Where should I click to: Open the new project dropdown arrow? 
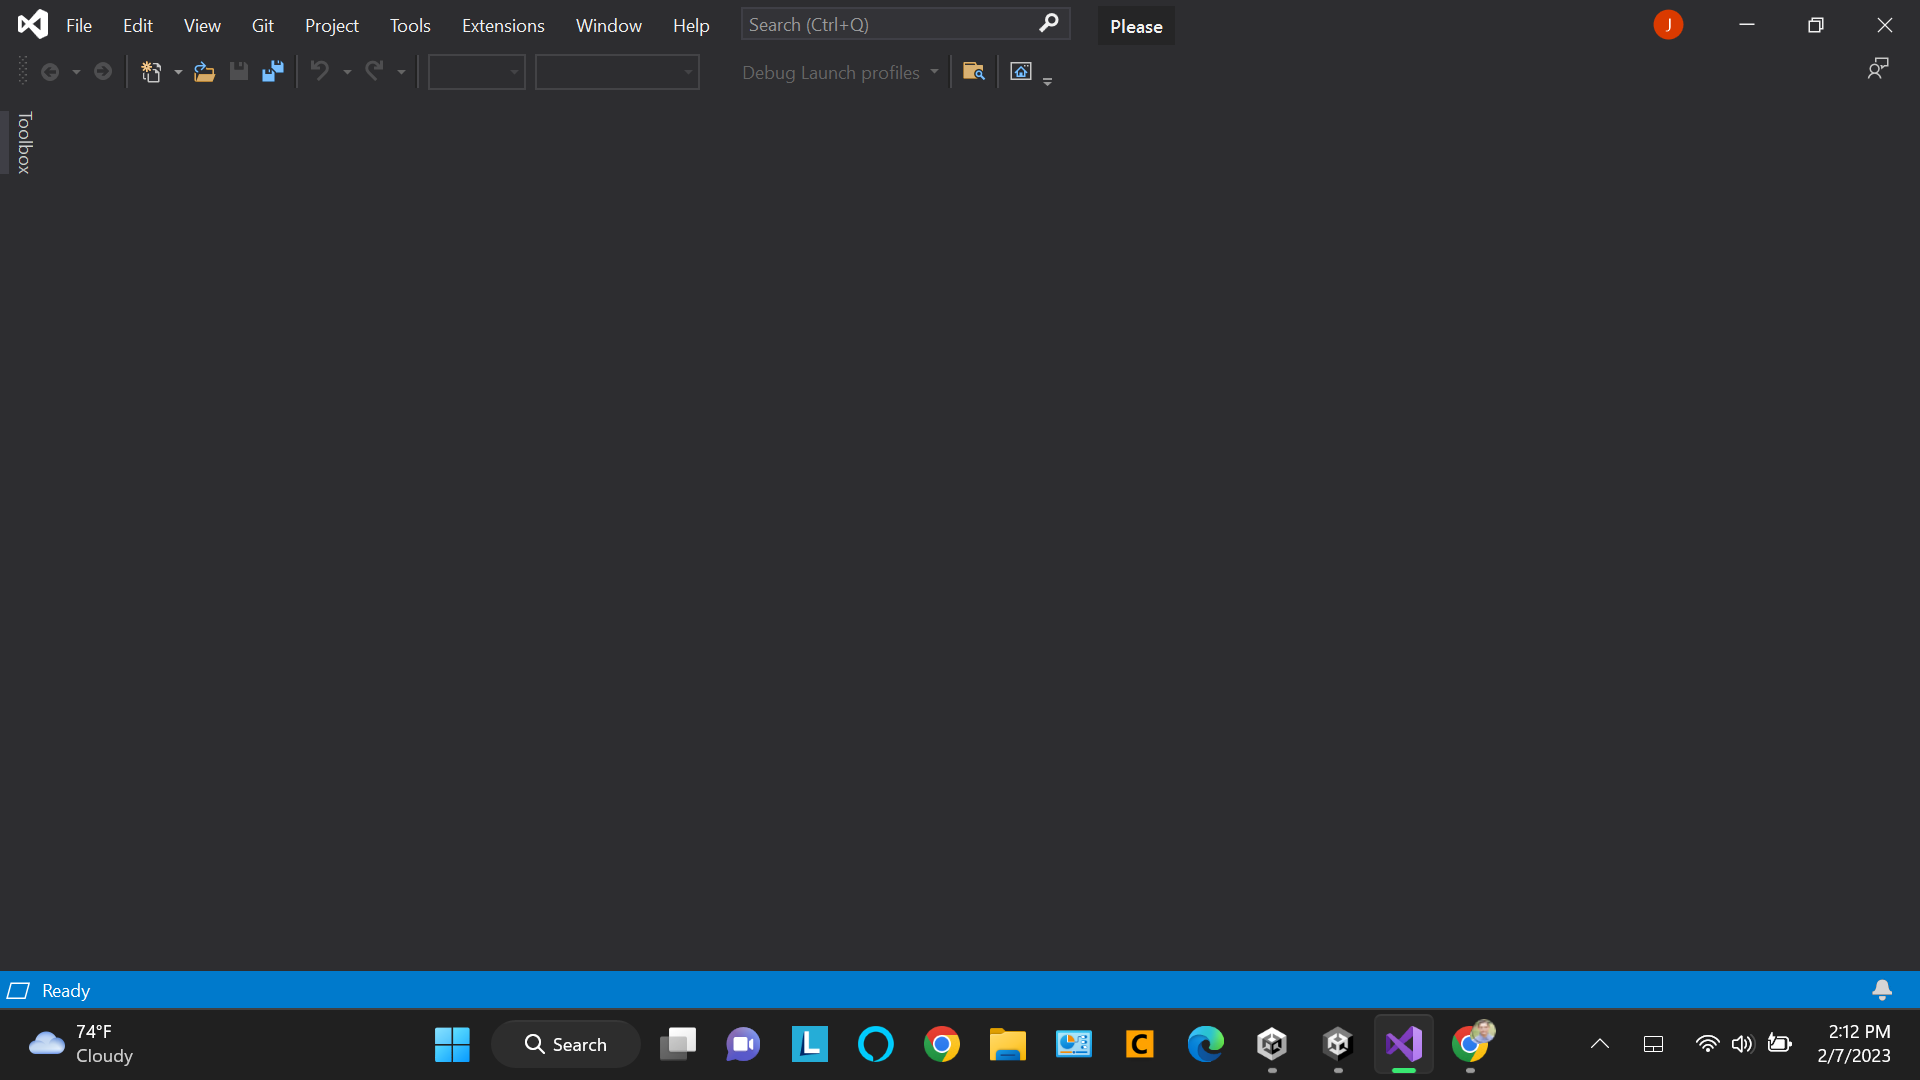[178, 71]
